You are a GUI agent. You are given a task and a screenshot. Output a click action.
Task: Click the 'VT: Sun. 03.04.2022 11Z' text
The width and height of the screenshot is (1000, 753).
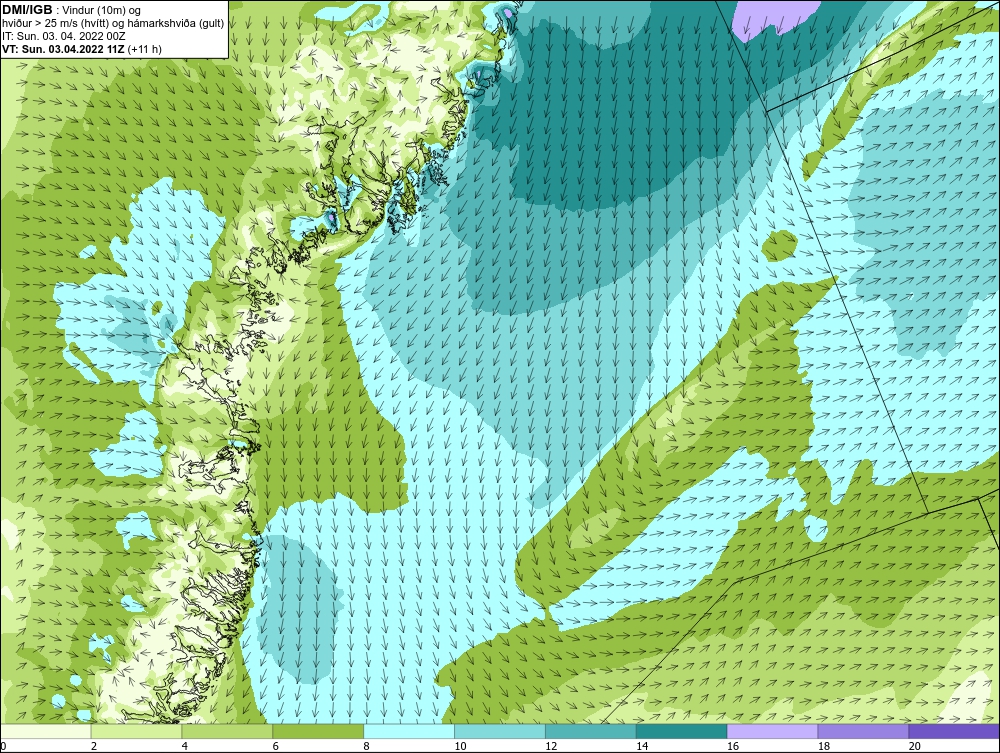(63, 49)
